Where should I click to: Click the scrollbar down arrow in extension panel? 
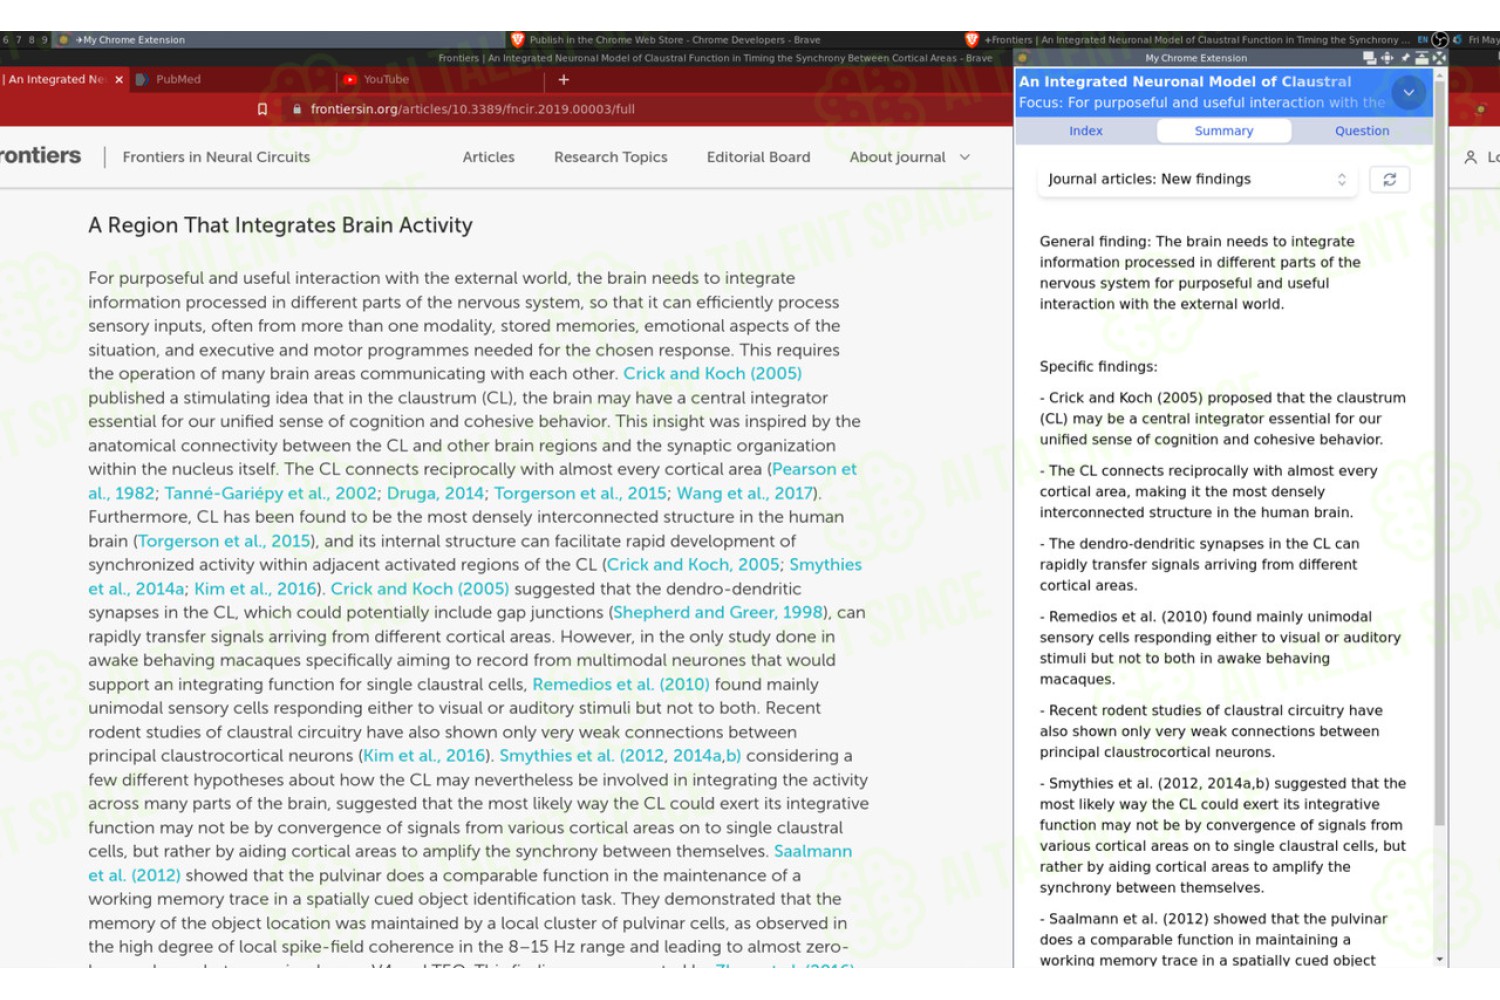1440,959
